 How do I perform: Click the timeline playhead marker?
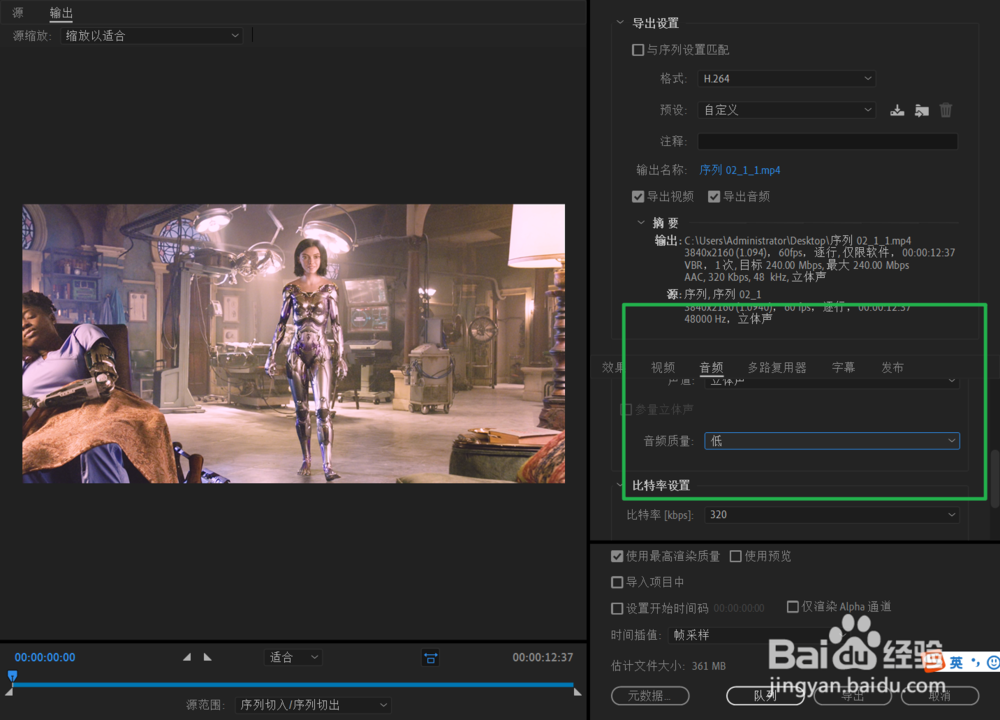coord(12,675)
